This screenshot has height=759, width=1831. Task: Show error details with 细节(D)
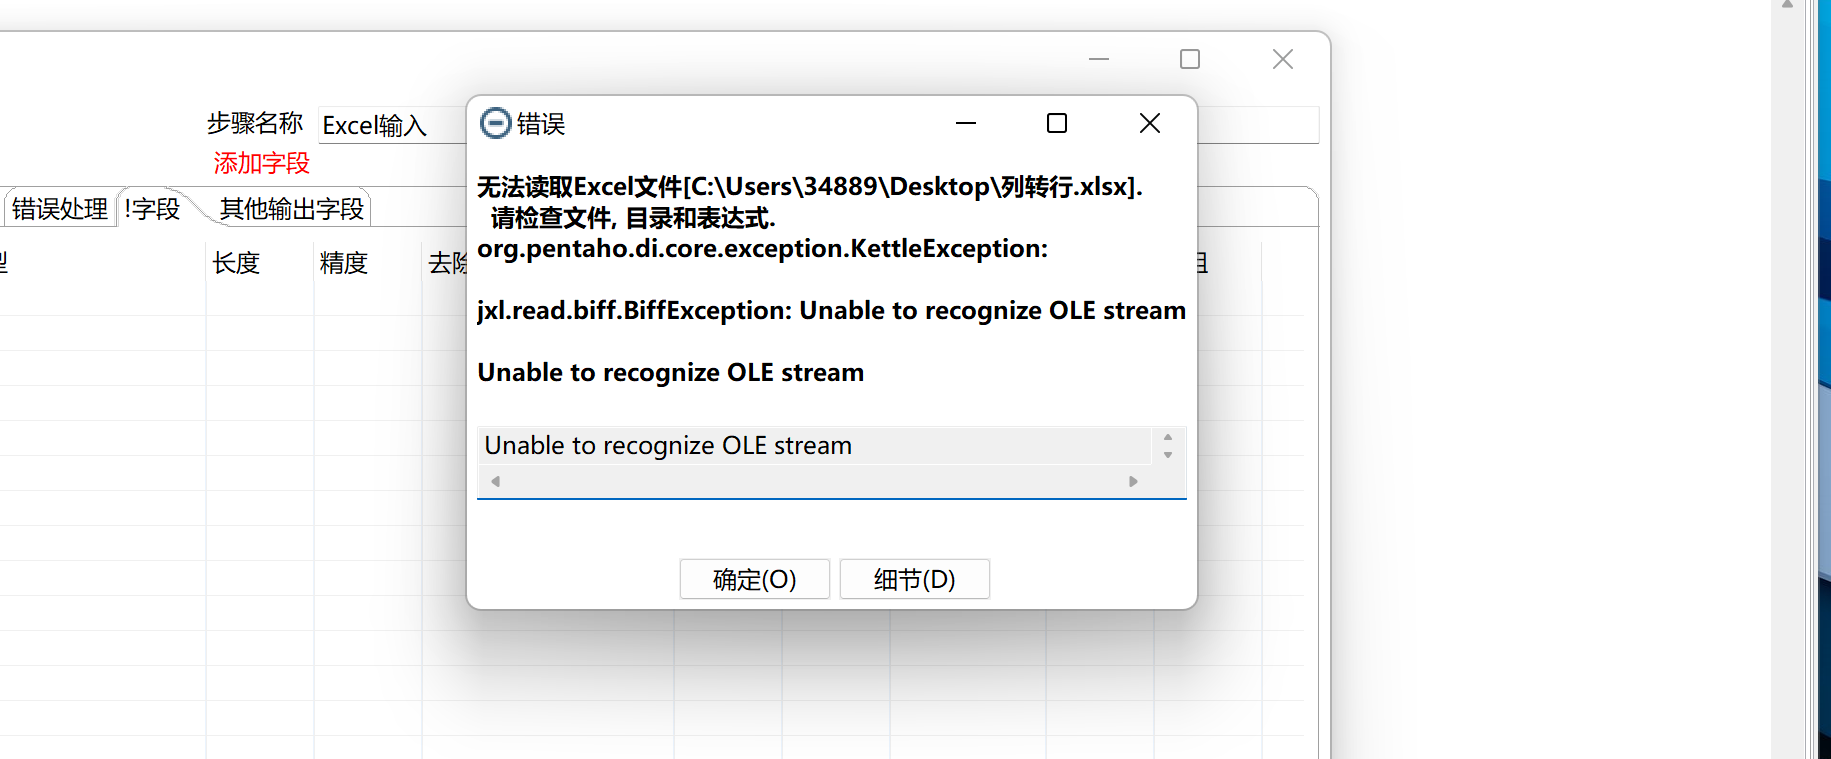pyautogui.click(x=915, y=579)
